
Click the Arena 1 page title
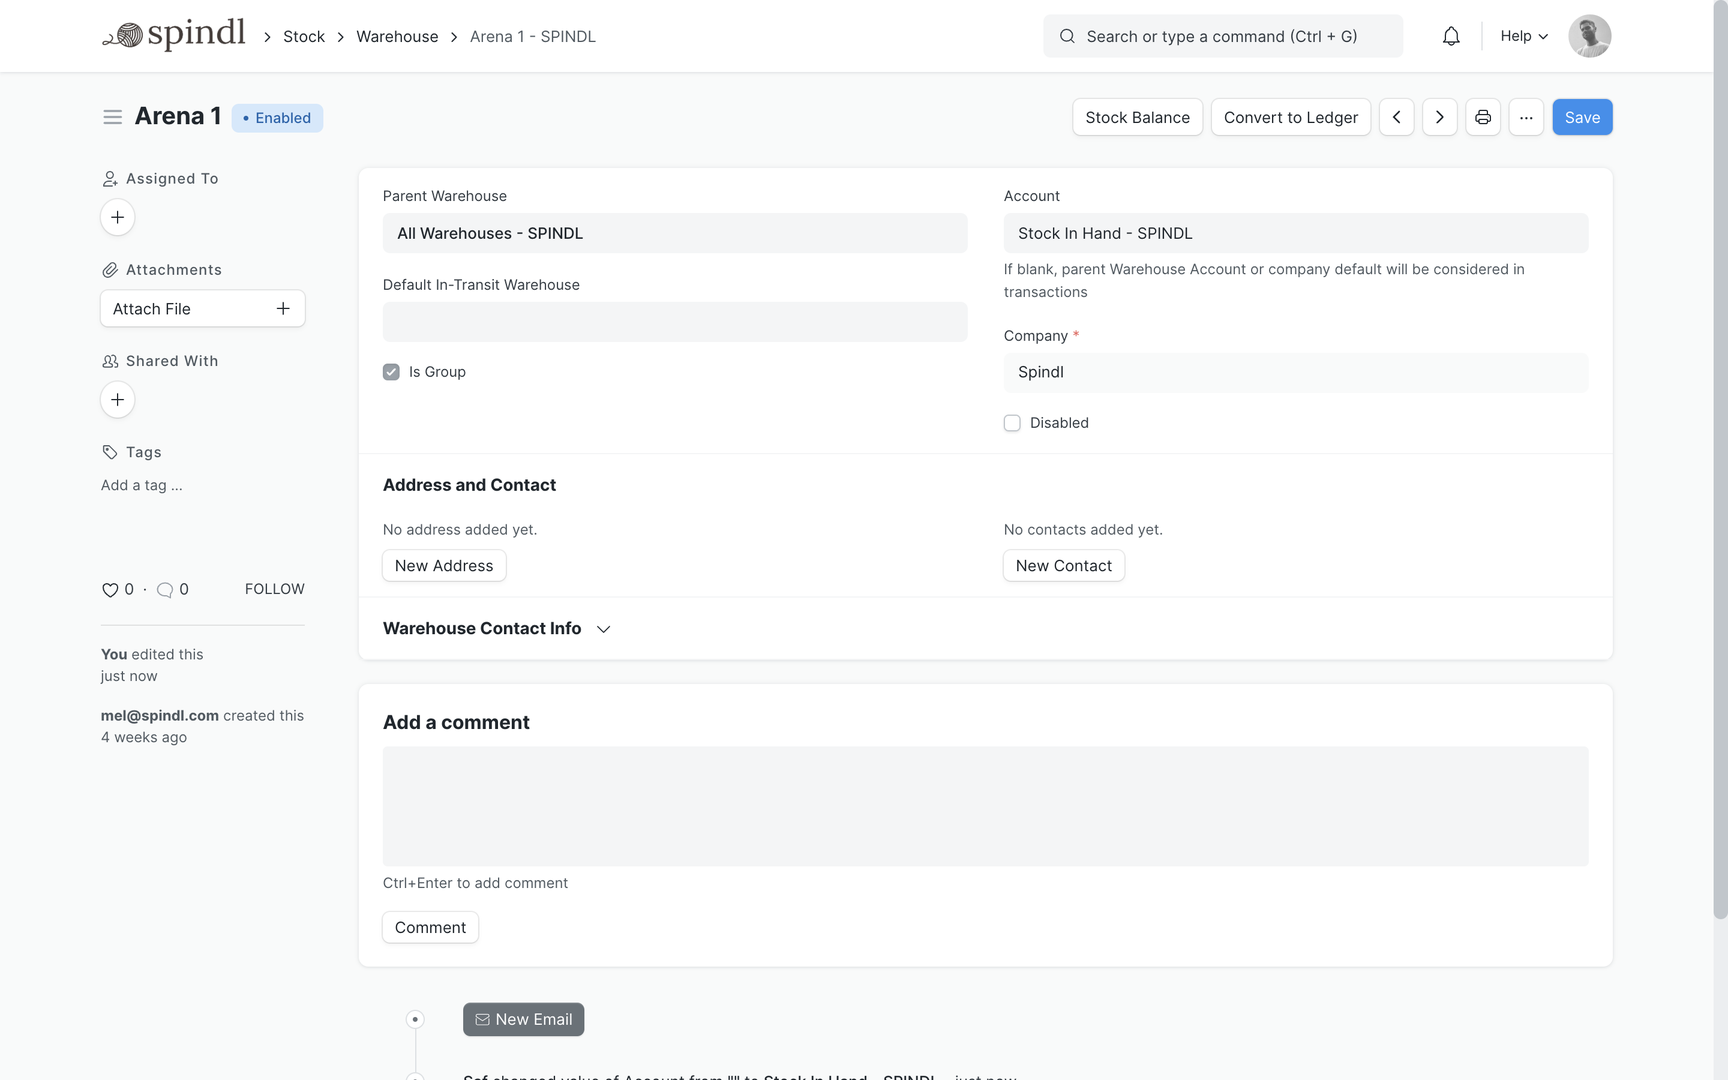point(178,117)
